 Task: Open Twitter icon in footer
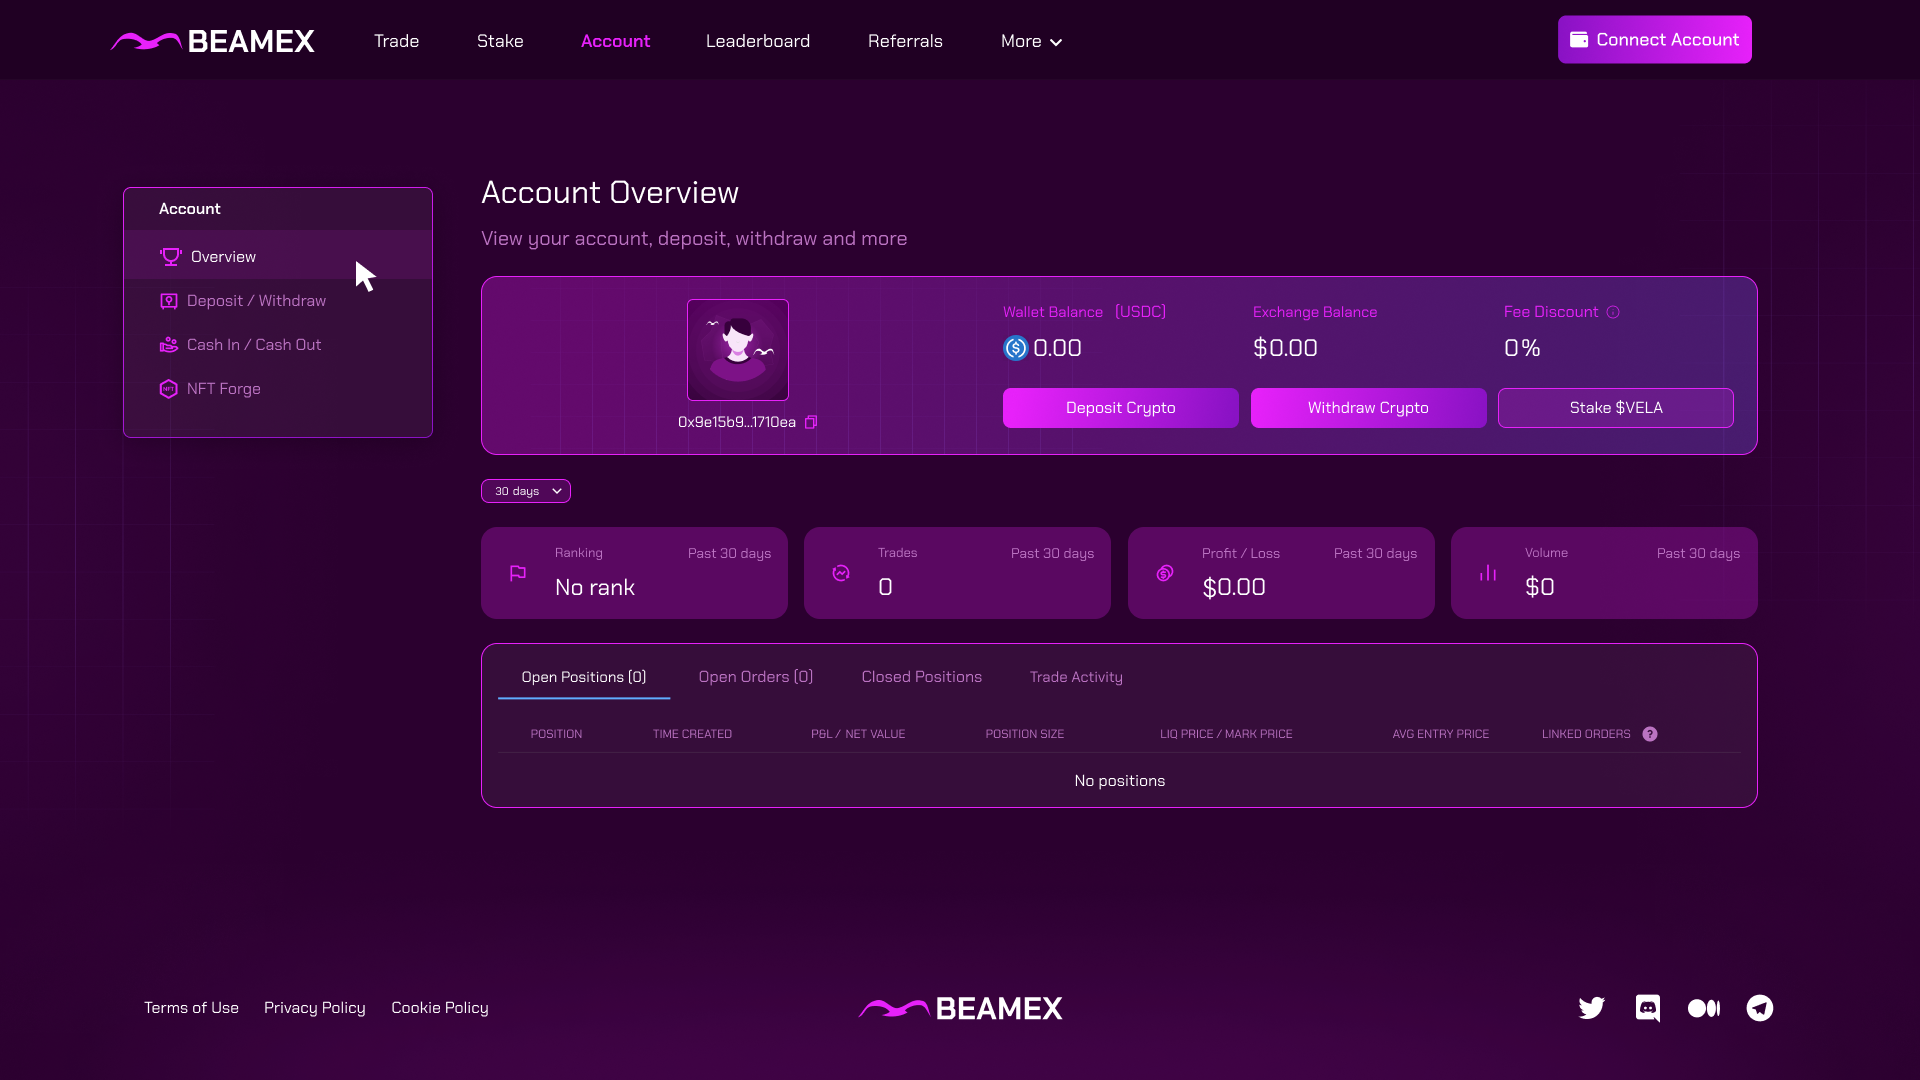(1591, 1008)
